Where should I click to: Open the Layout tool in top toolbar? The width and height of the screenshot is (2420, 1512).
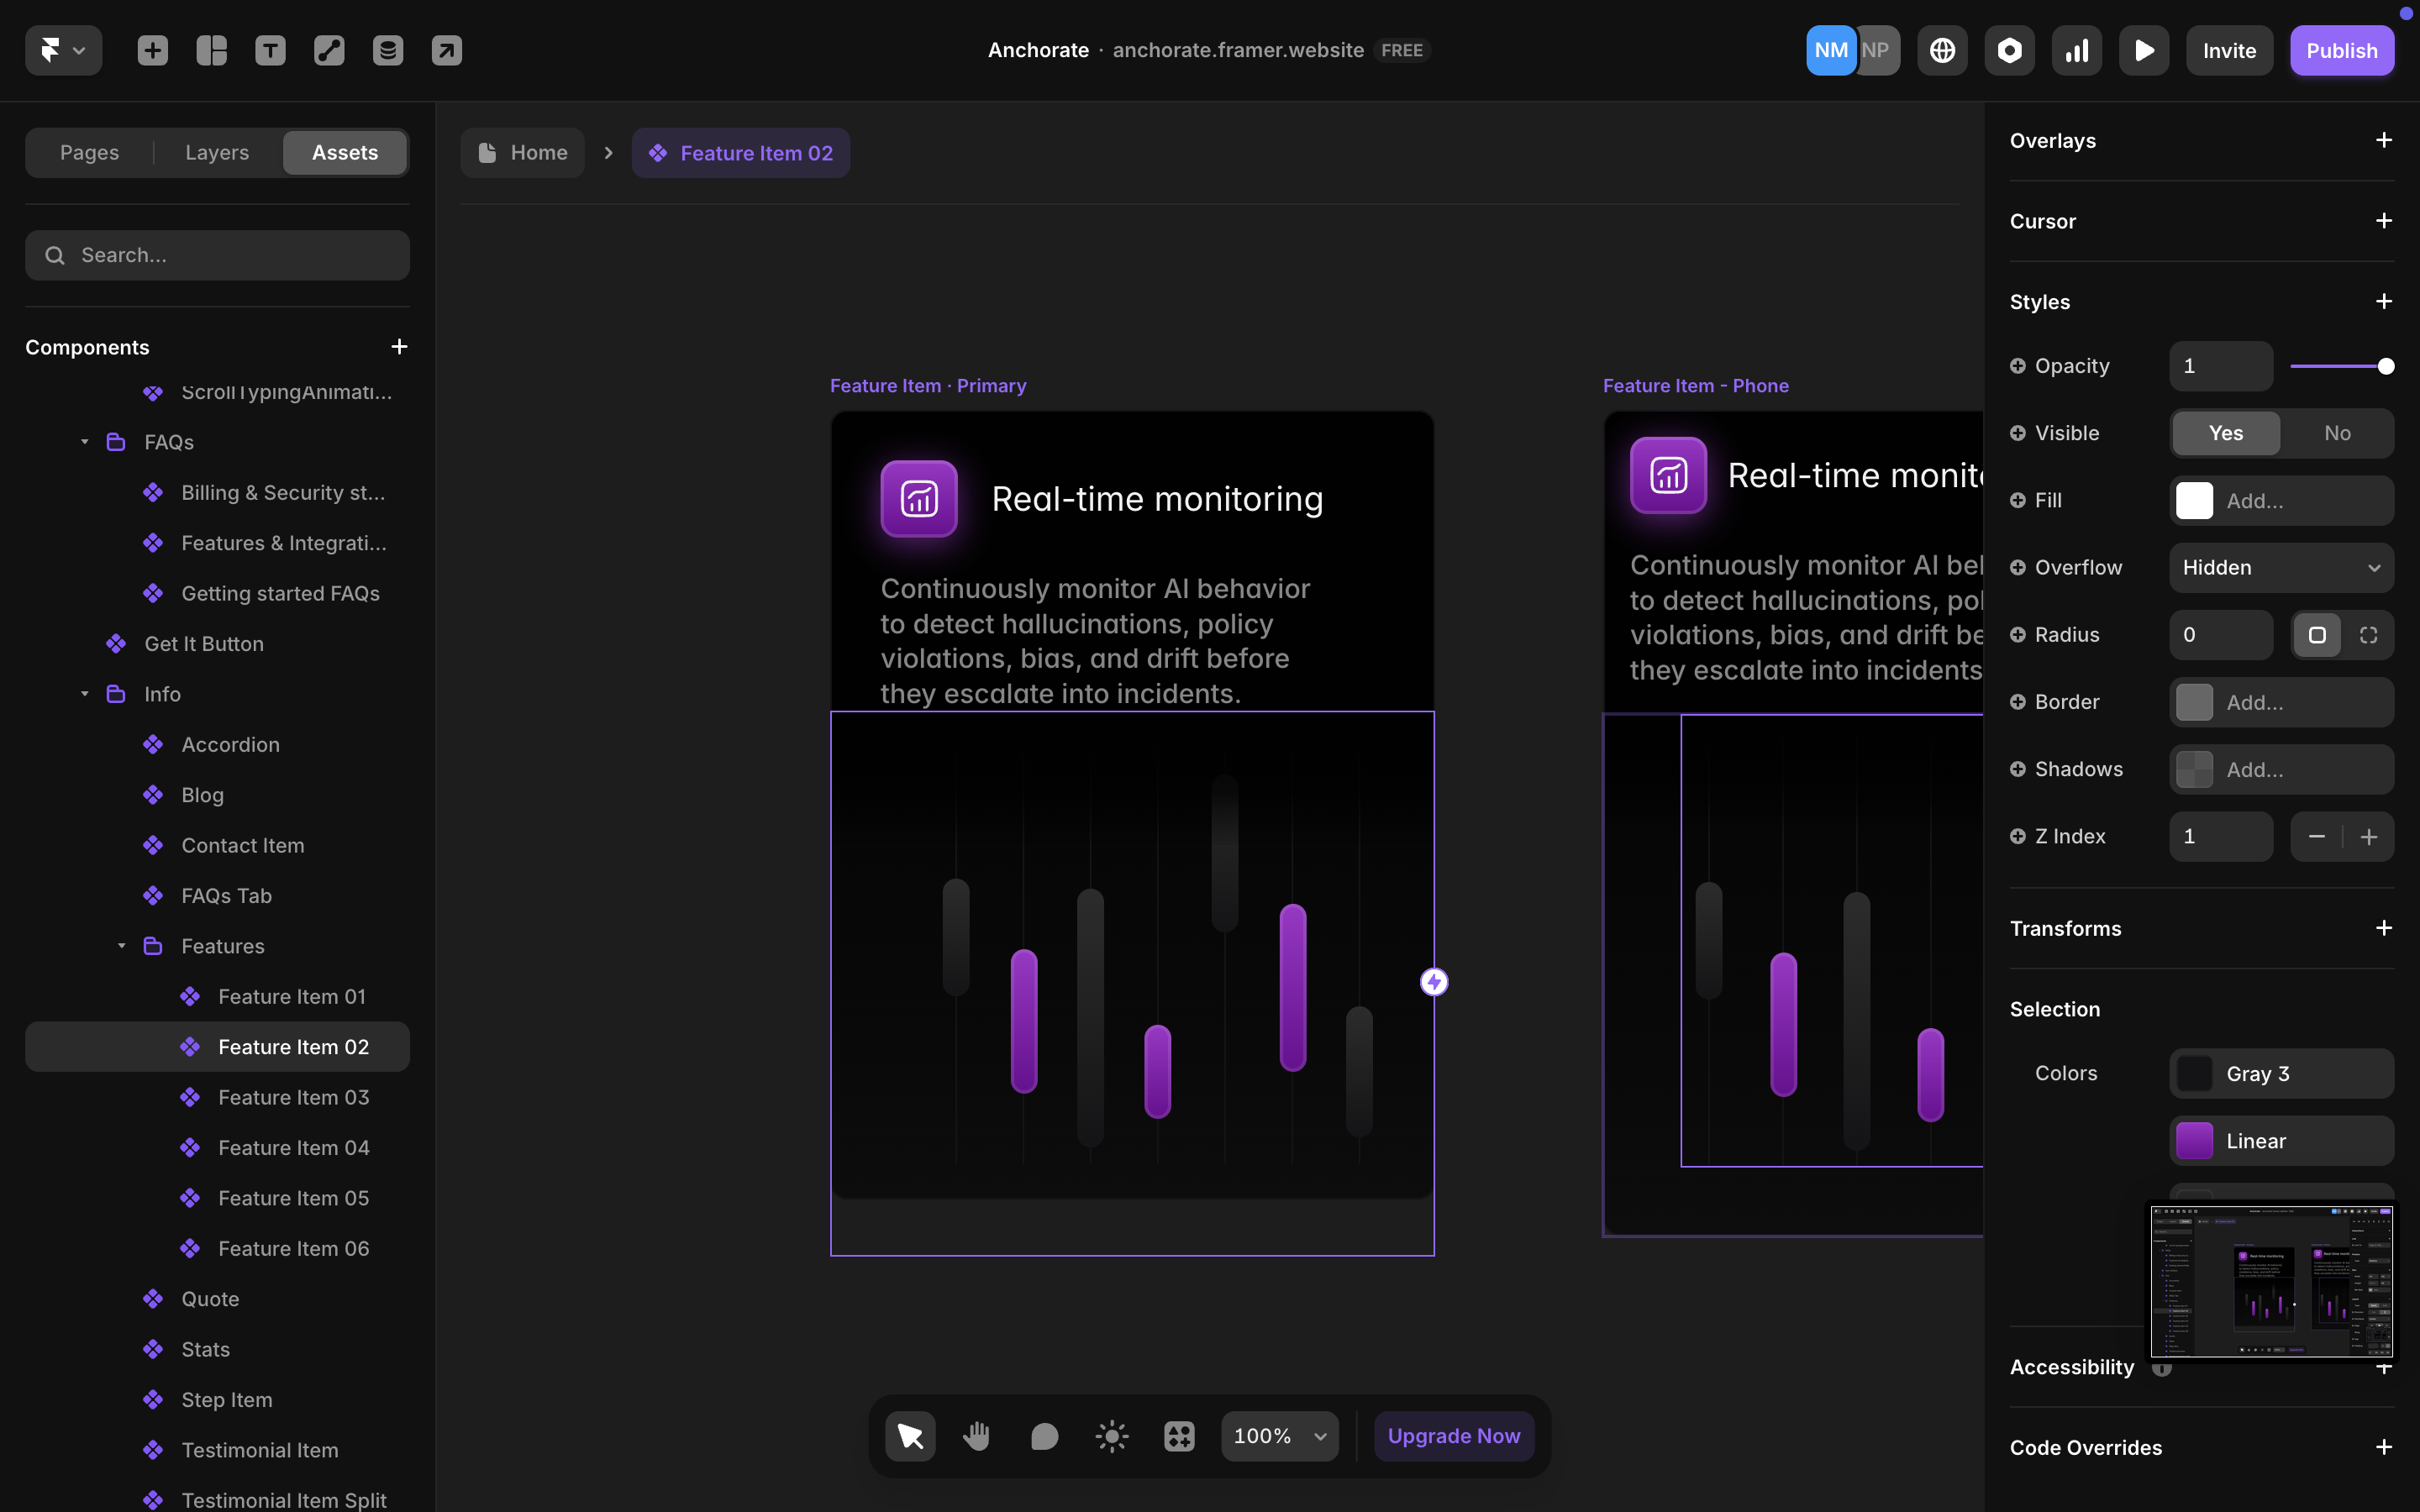click(211, 50)
